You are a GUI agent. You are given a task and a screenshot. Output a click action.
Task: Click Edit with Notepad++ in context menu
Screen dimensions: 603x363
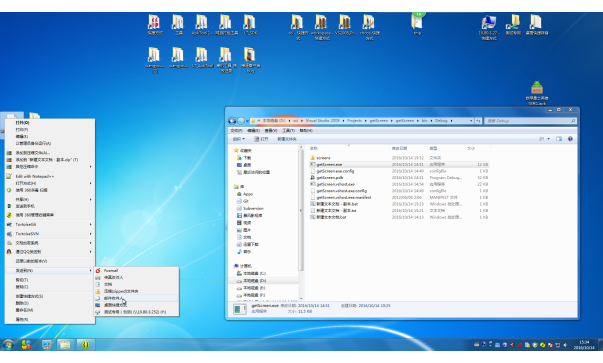click(x=35, y=176)
